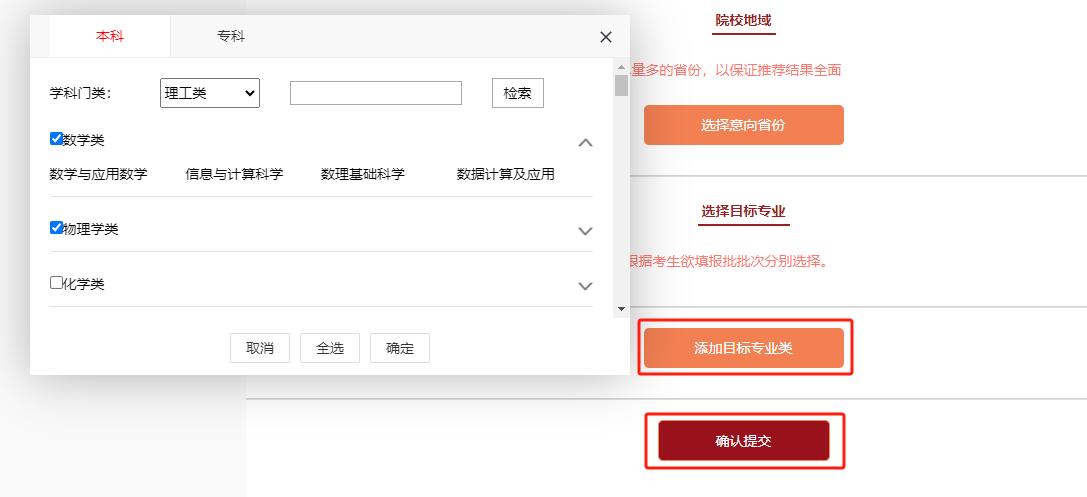Screen dimensions: 1087x497
Task: Select 数学与应用数学 major
Action: coord(98,174)
